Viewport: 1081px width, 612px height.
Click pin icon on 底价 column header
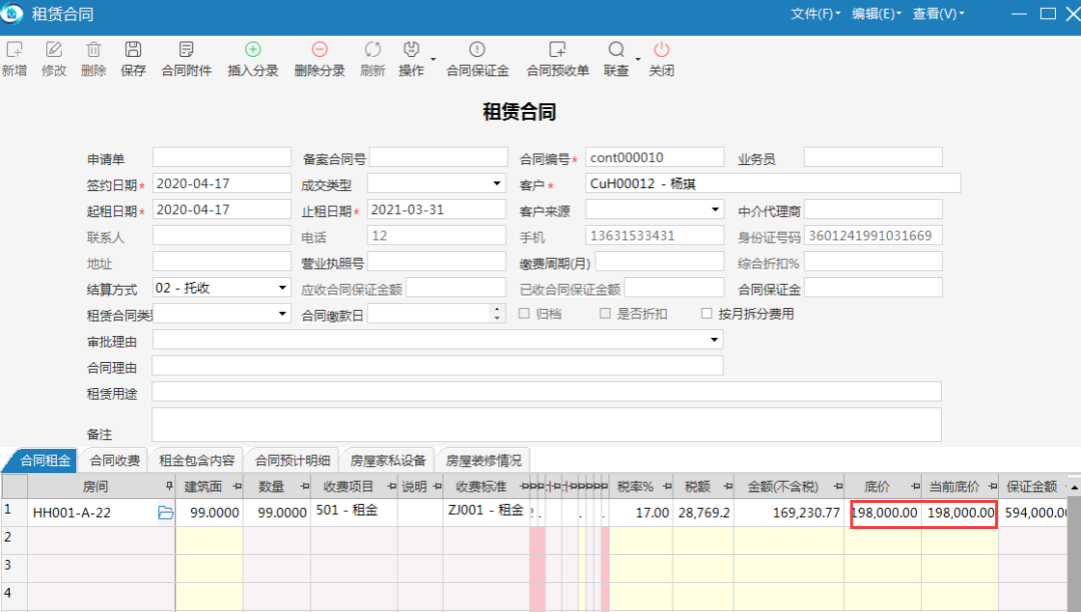915,487
